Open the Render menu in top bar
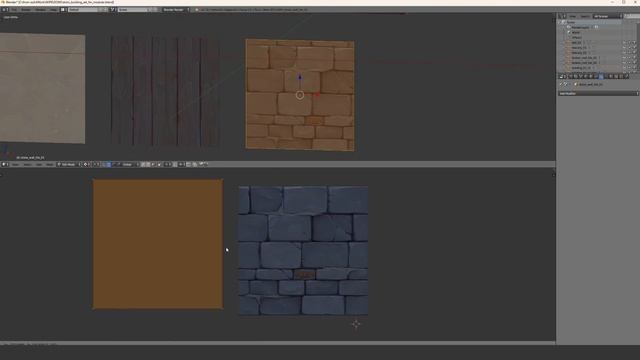The image size is (640, 360). 26,9
